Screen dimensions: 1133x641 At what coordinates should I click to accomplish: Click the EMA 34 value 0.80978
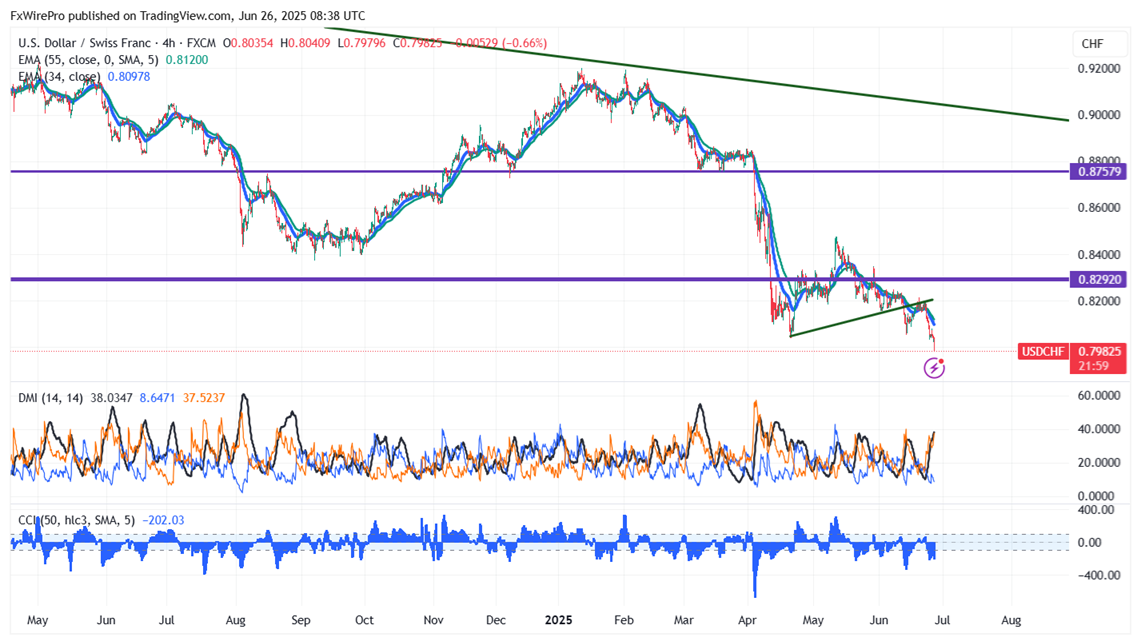129,77
